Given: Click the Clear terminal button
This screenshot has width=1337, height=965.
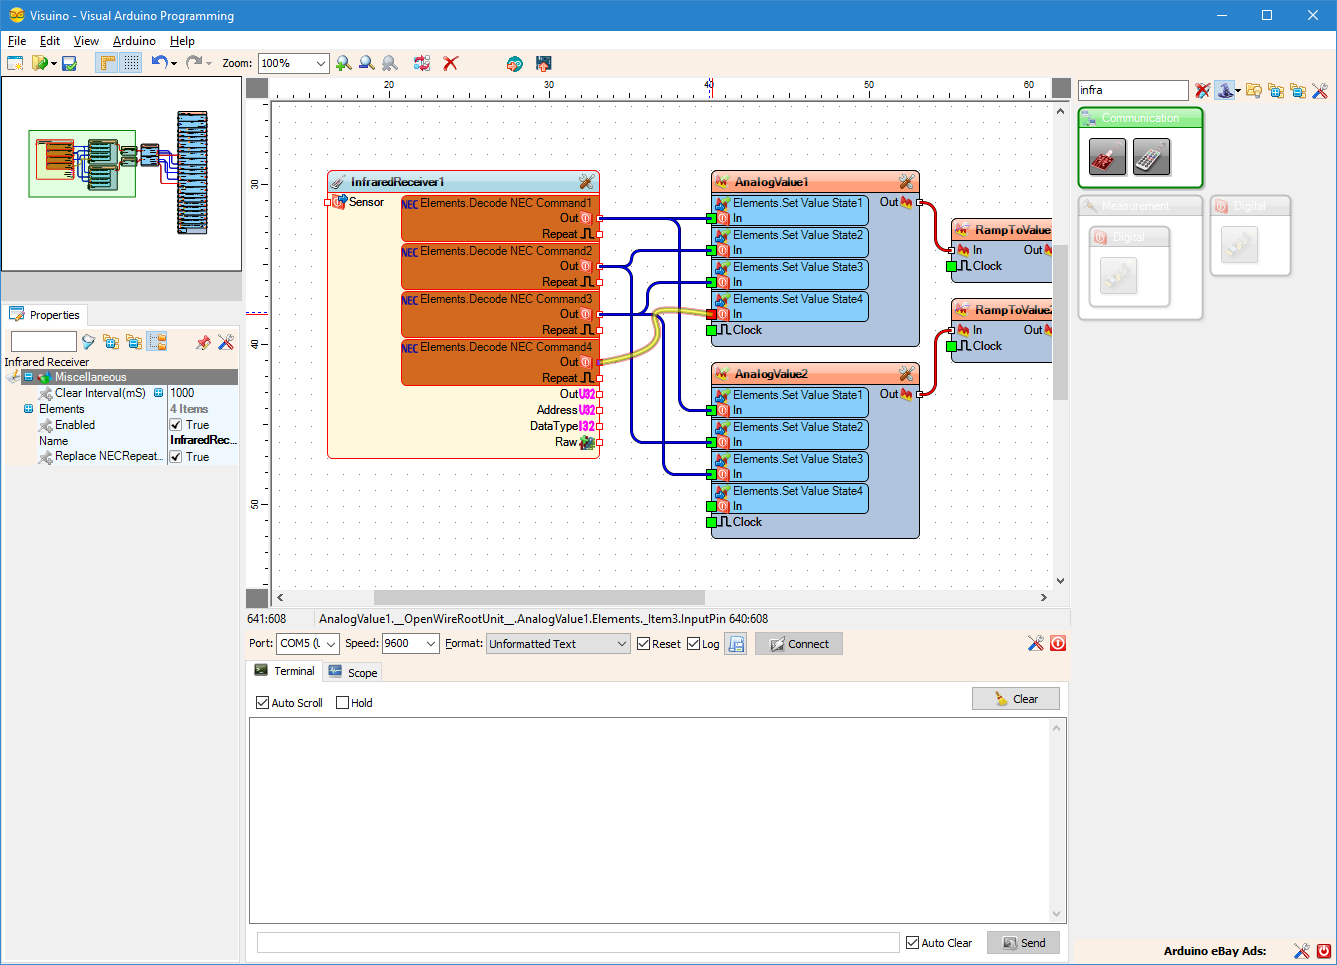Looking at the screenshot, I should point(1015,699).
